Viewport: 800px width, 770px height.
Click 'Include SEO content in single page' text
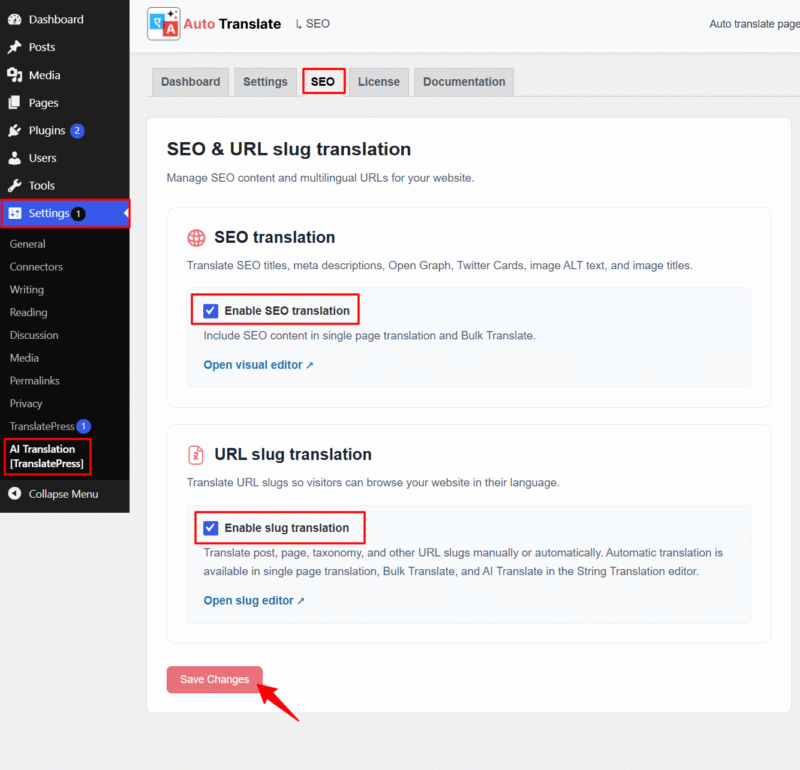pyautogui.click(x=369, y=336)
